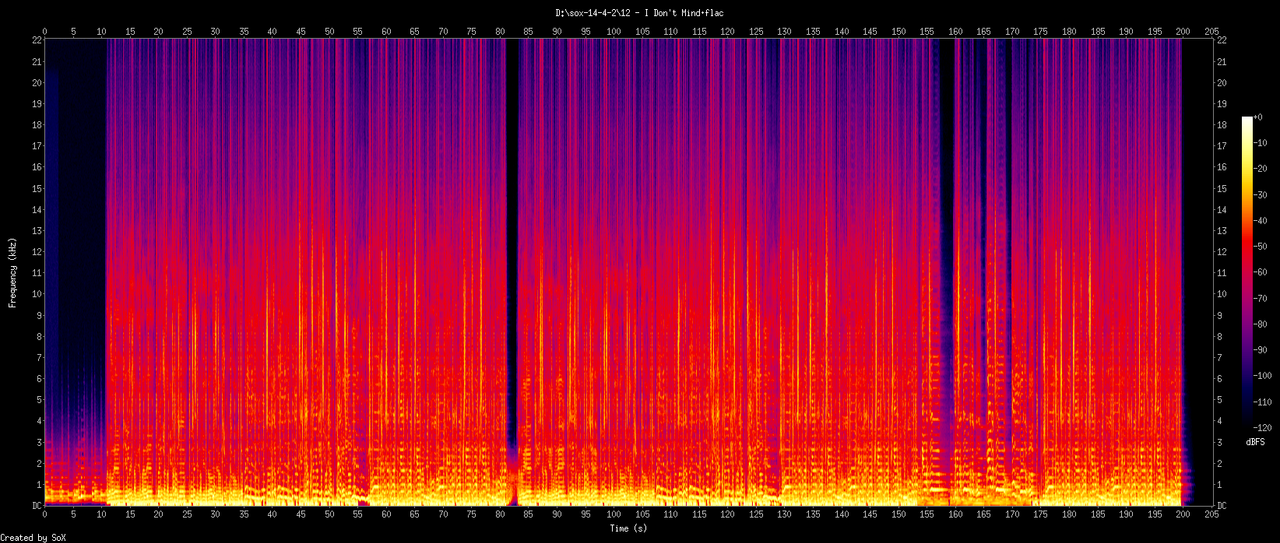Click the 'Time (s)' axis label
This screenshot has height=543, width=1280.
(x=630, y=528)
